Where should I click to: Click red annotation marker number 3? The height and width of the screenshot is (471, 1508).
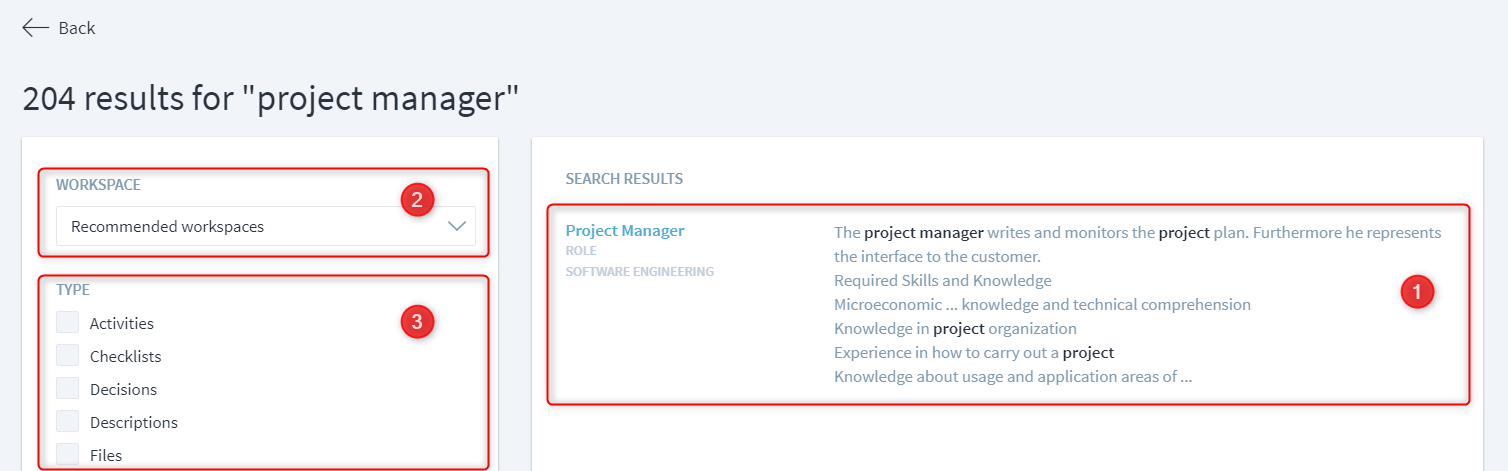[416, 322]
